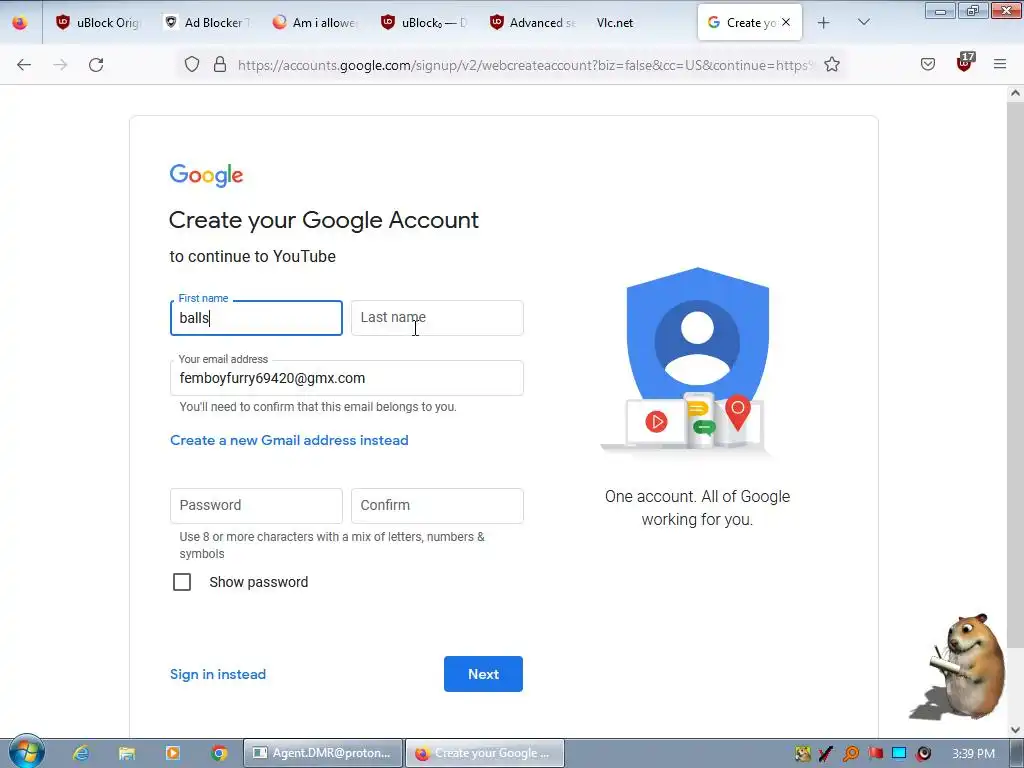This screenshot has width=1024, height=768.
Task: Open a new tab with the plus icon
Action: [824, 22]
